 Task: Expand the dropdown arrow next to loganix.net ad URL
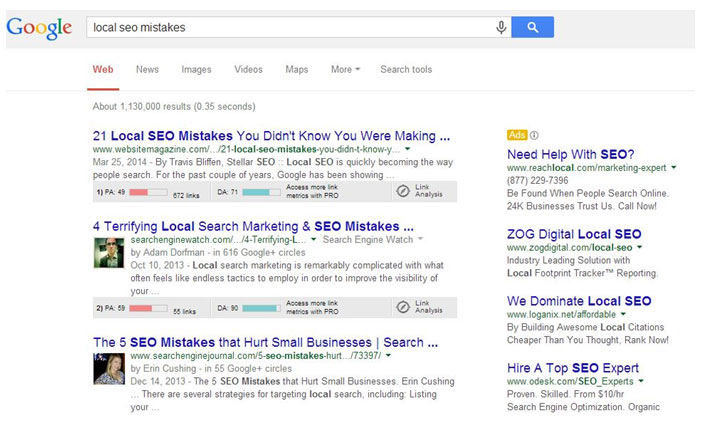click(x=624, y=314)
